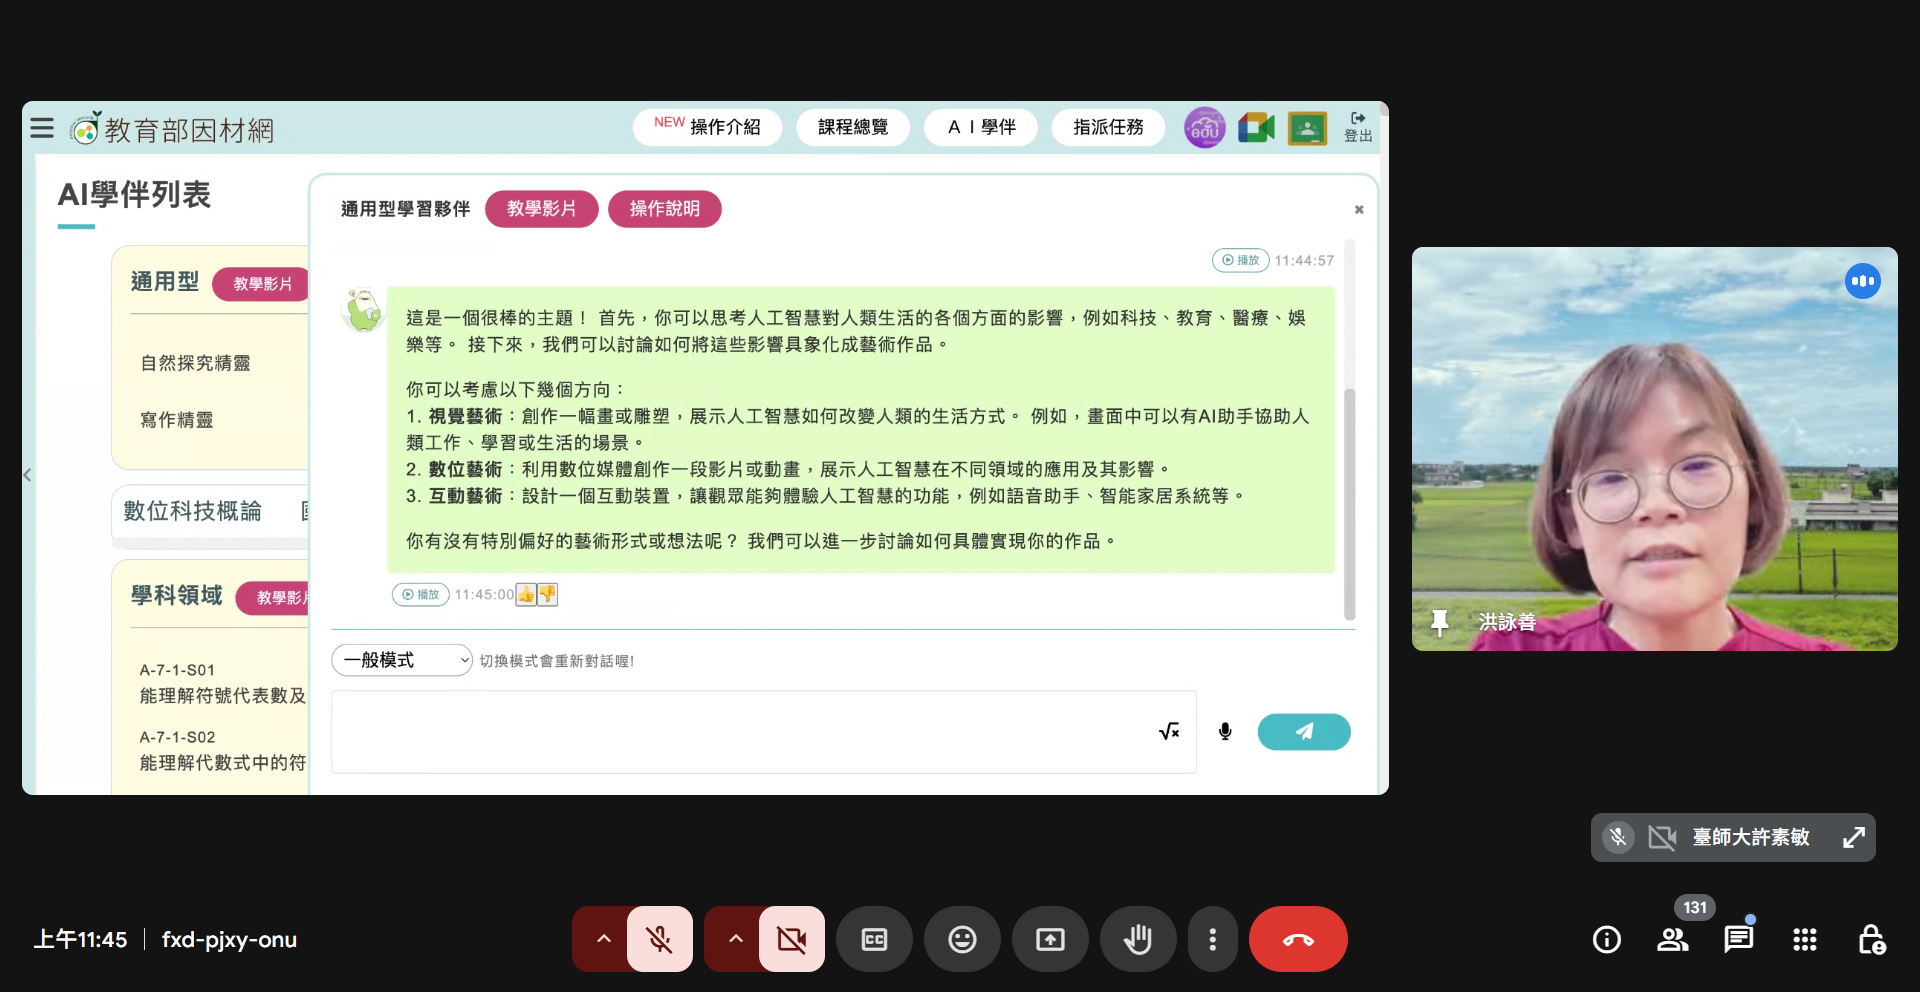Click the 教育部因材網 logo
Image resolution: width=1920 pixels, height=992 pixels.
pos(172,129)
